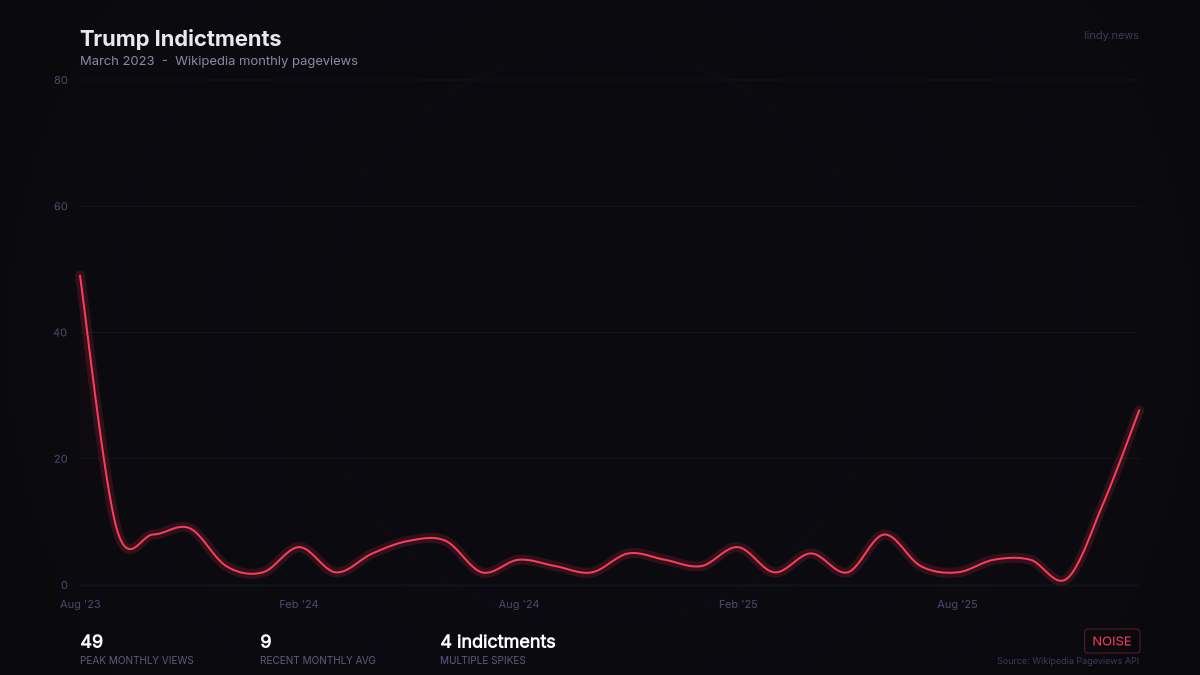This screenshot has height=675, width=1200.
Task: Open the lindy.news link
Action: pos(1111,36)
